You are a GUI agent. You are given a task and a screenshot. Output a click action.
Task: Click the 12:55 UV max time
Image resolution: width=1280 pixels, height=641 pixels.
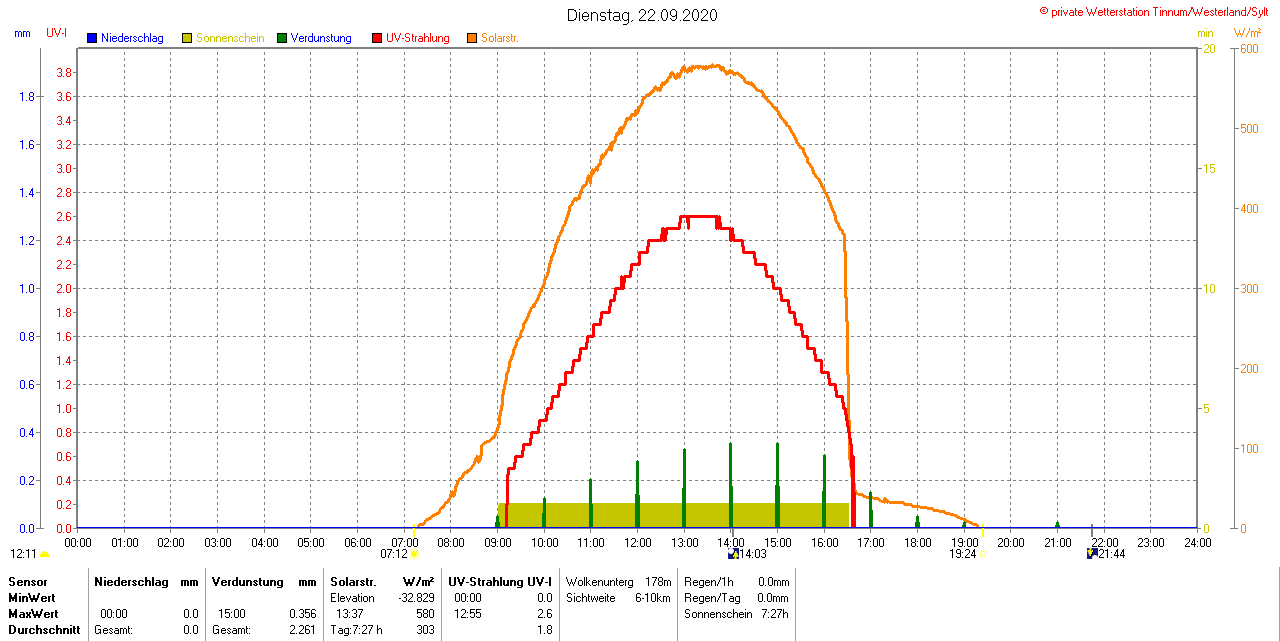[468, 613]
